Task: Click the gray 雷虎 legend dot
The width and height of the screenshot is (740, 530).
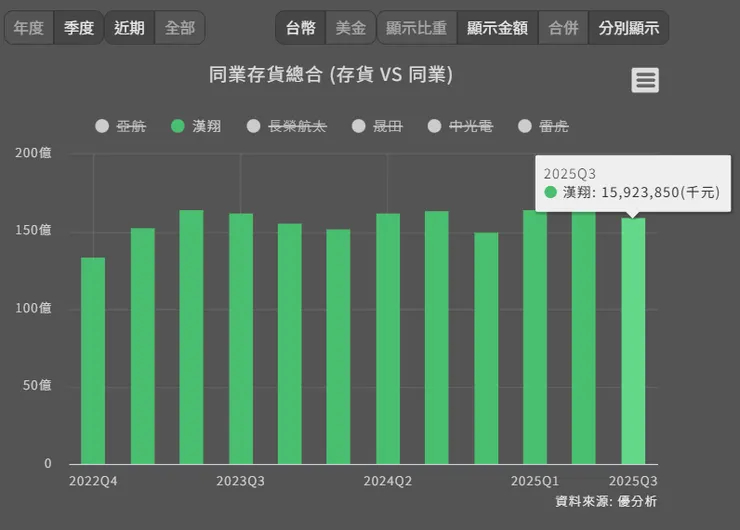Action: pyautogui.click(x=525, y=126)
